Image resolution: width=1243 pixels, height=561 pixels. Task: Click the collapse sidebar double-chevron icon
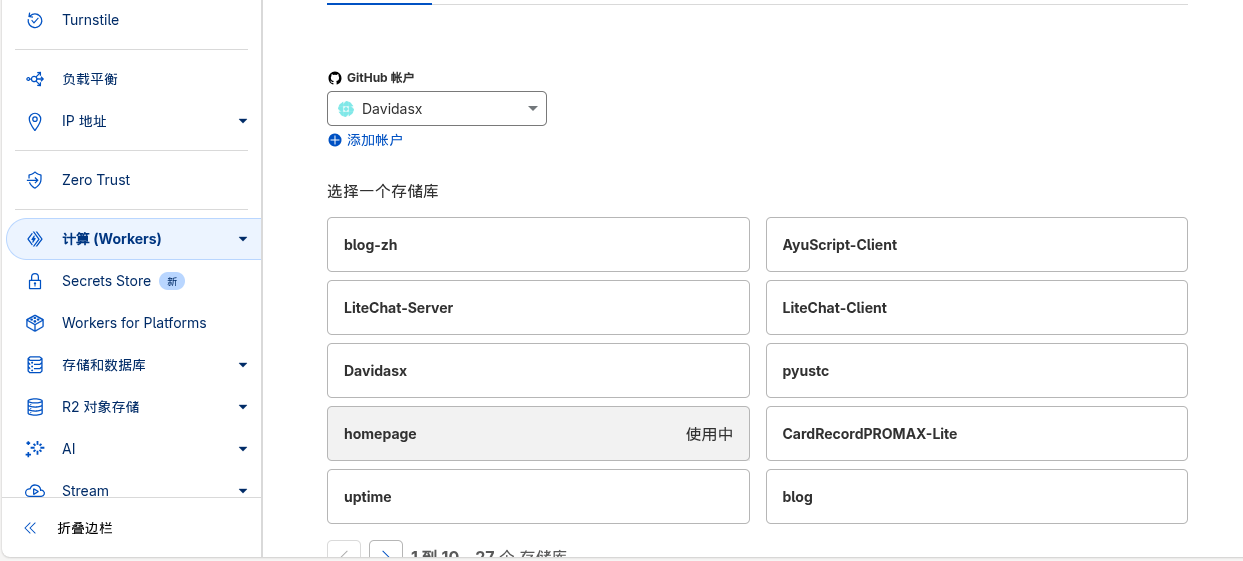pyautogui.click(x=30, y=528)
